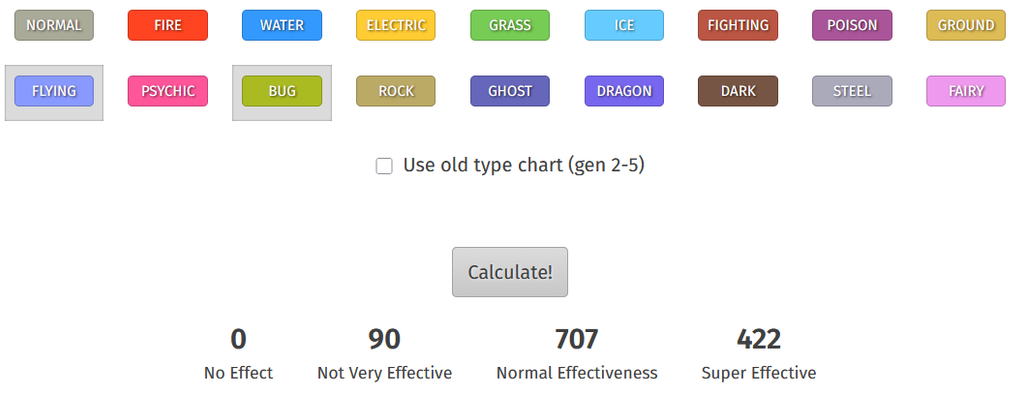
Task: Choose the STEEL type
Action: [852, 91]
